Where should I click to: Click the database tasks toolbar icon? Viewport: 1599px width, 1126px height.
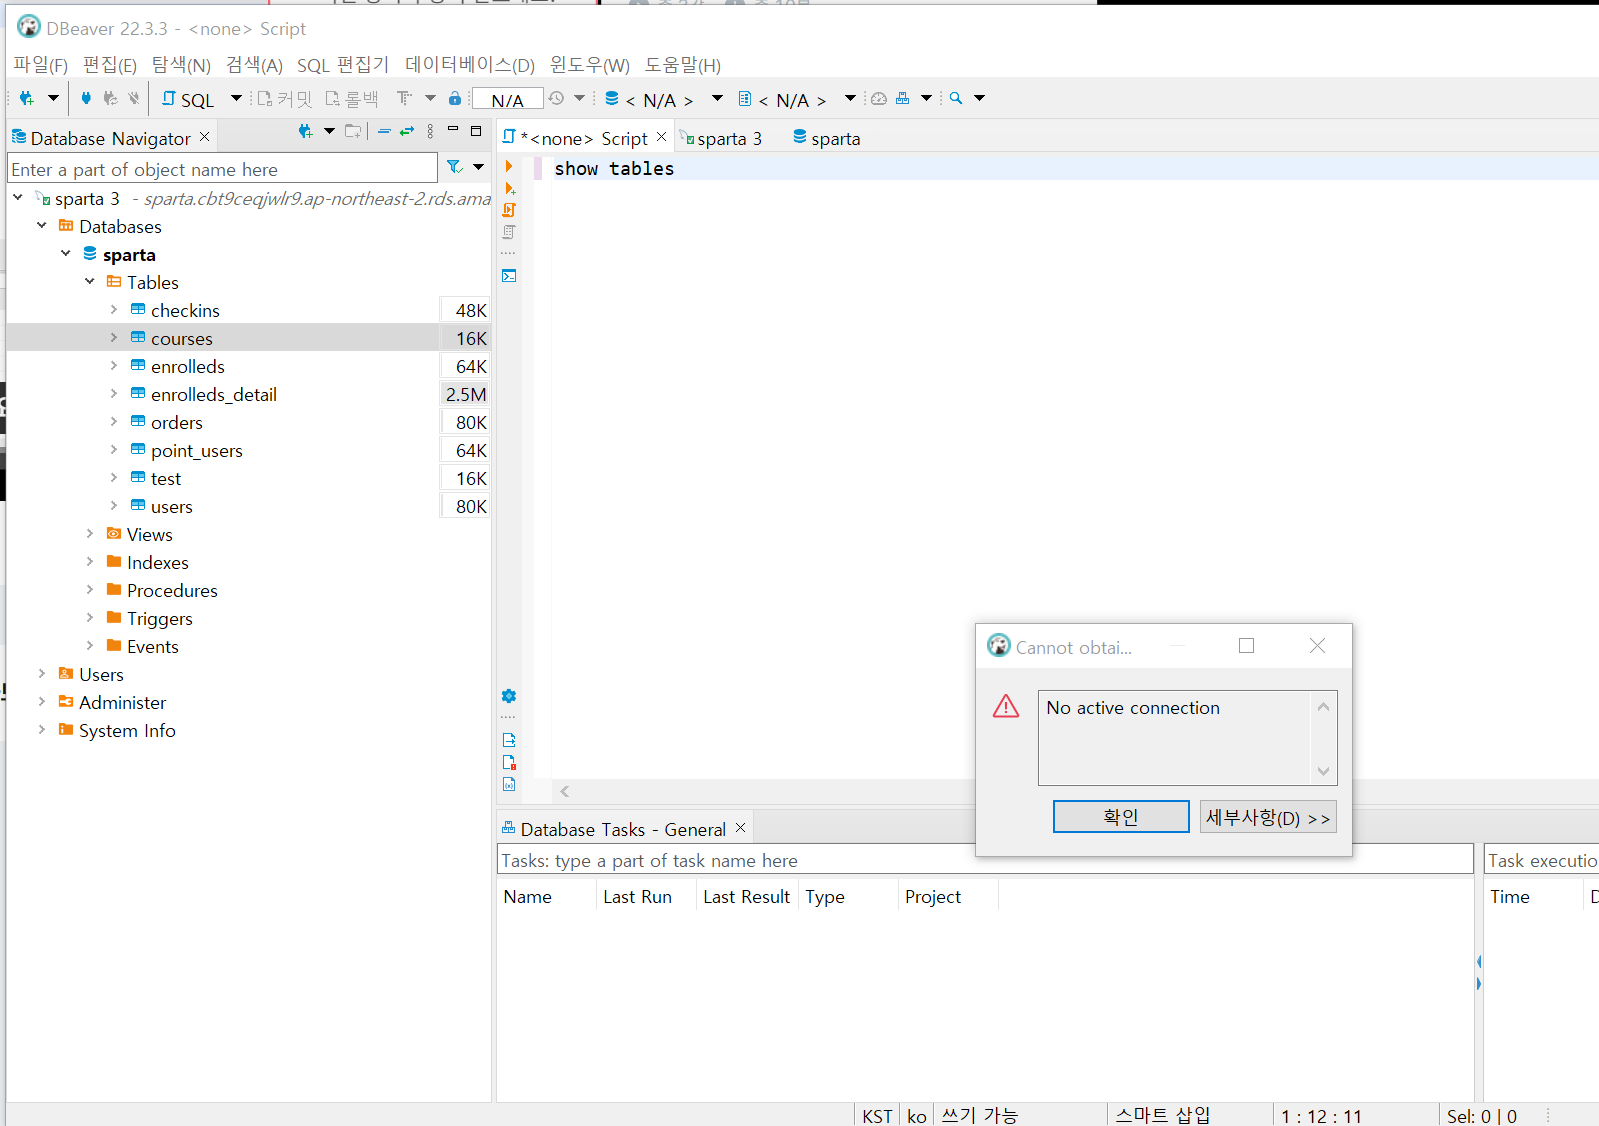[x=903, y=98]
